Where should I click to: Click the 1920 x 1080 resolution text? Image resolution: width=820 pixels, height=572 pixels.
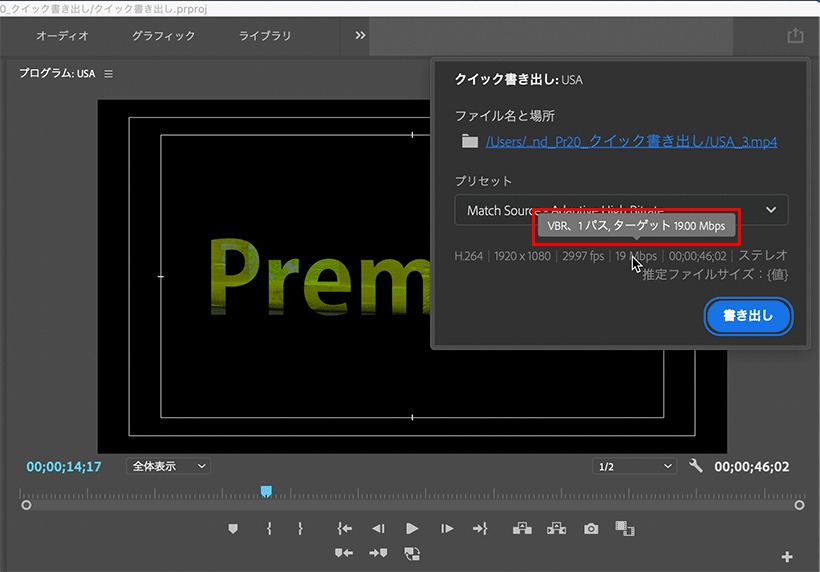click(x=522, y=256)
